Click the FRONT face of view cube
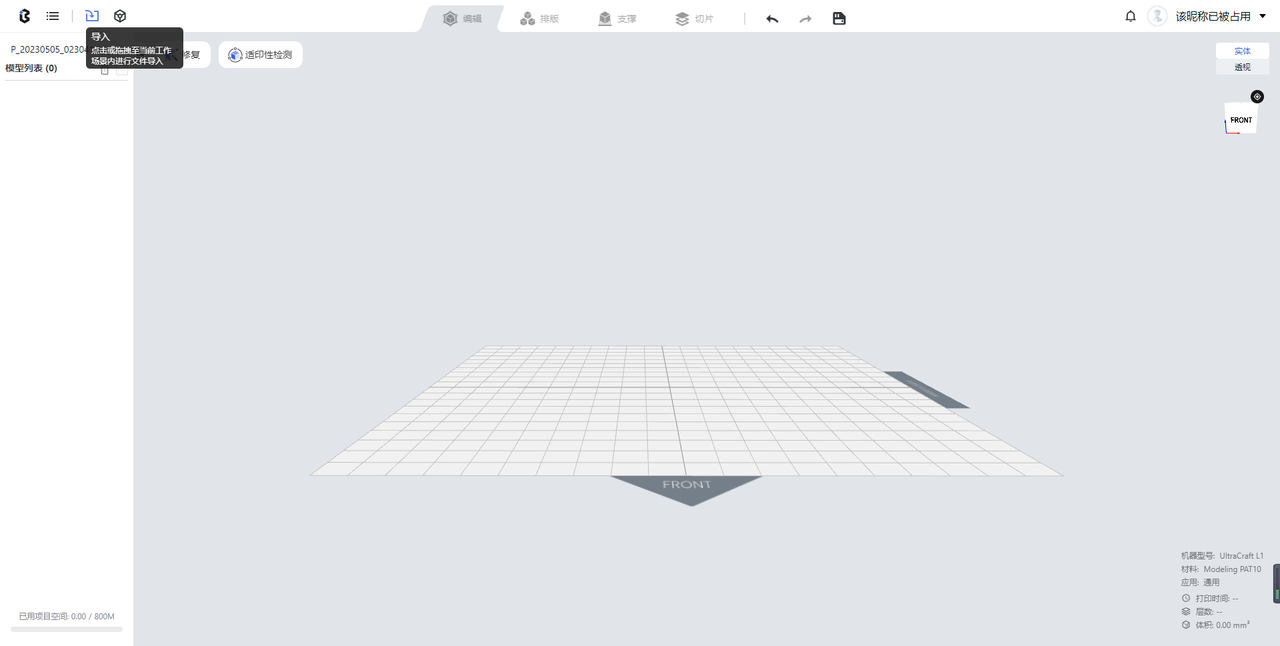Viewport: 1280px width, 646px height. point(1241,119)
